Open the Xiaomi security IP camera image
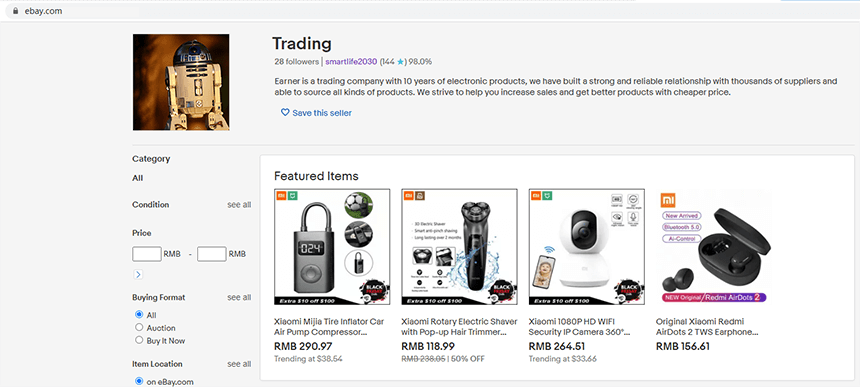The width and height of the screenshot is (860, 387). click(586, 247)
